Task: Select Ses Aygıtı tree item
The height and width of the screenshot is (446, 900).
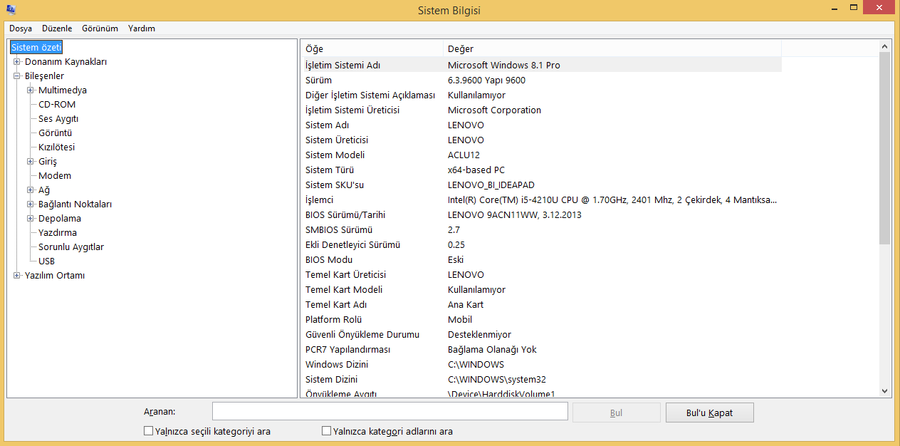Action: click(x=59, y=119)
